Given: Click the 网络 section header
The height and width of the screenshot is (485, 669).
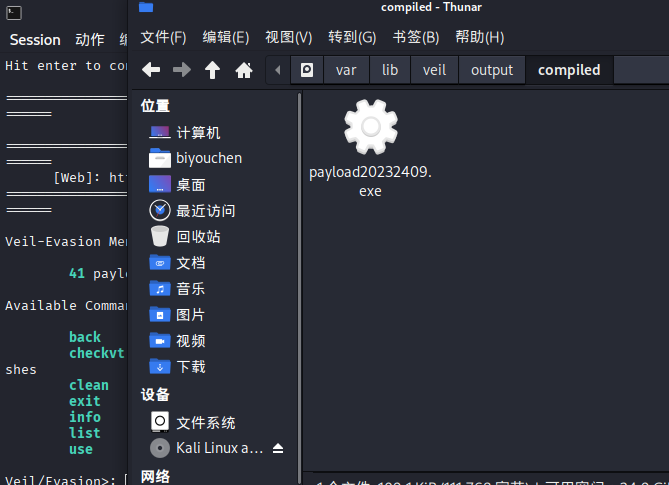Looking at the screenshot, I should [155, 476].
